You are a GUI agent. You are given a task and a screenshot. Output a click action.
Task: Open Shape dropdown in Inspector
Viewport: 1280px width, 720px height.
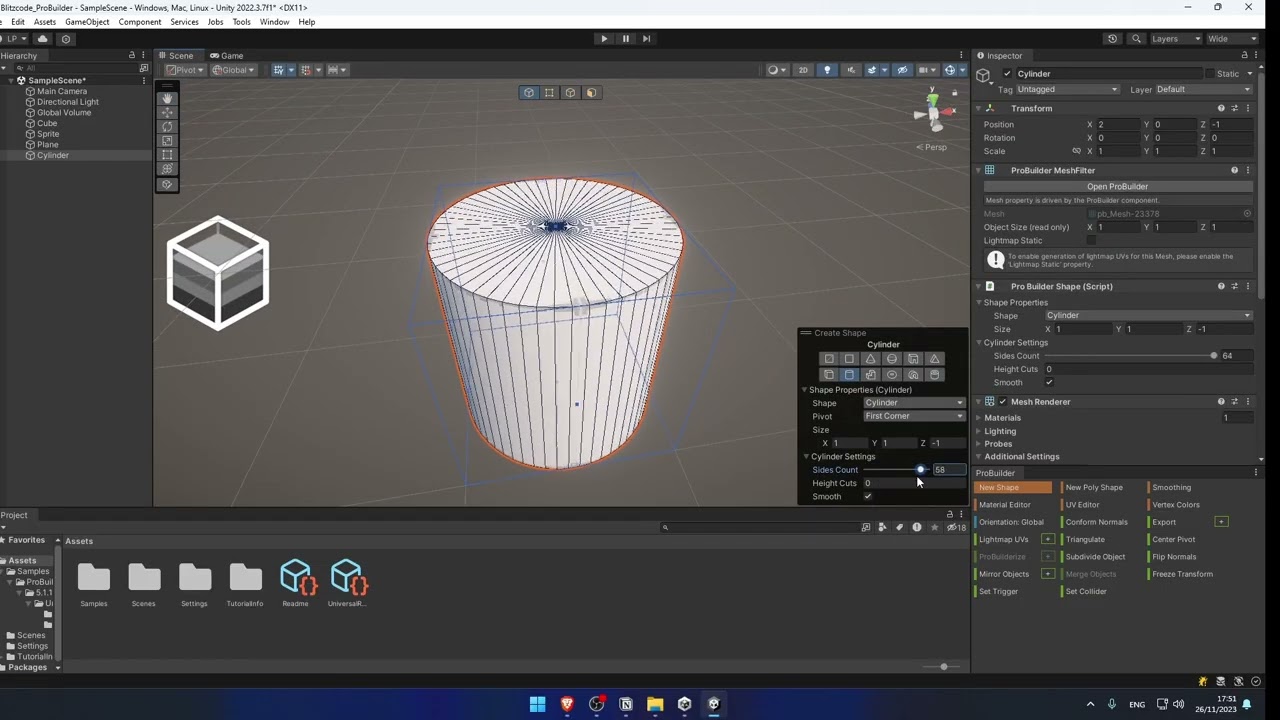[1148, 316]
